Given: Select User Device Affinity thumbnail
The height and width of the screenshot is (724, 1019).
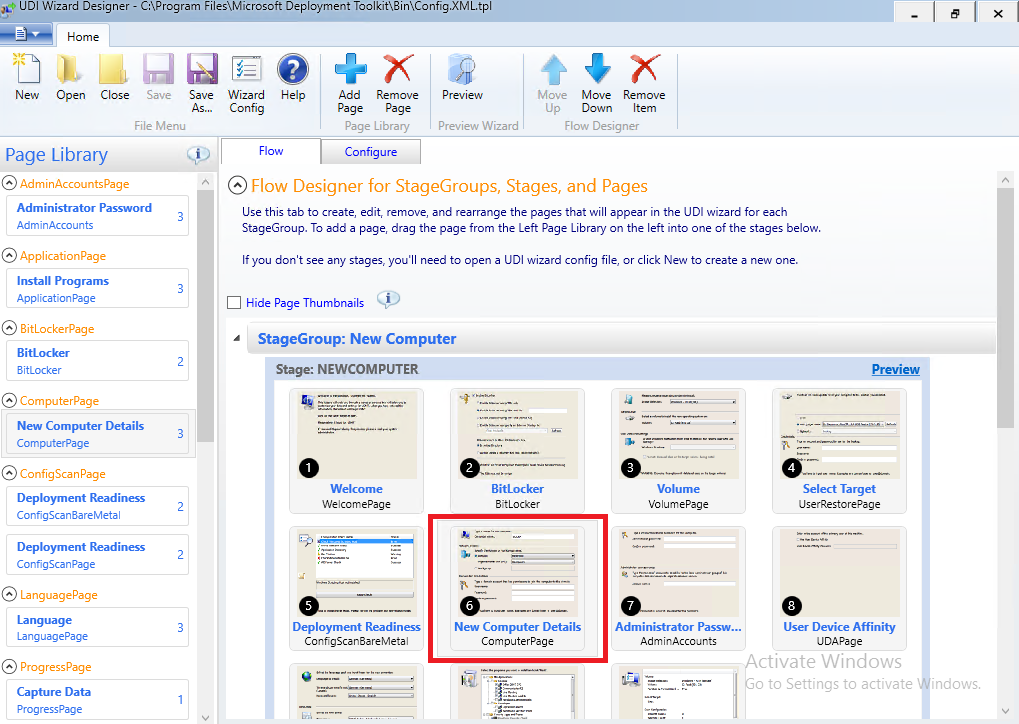Looking at the screenshot, I should [839, 588].
